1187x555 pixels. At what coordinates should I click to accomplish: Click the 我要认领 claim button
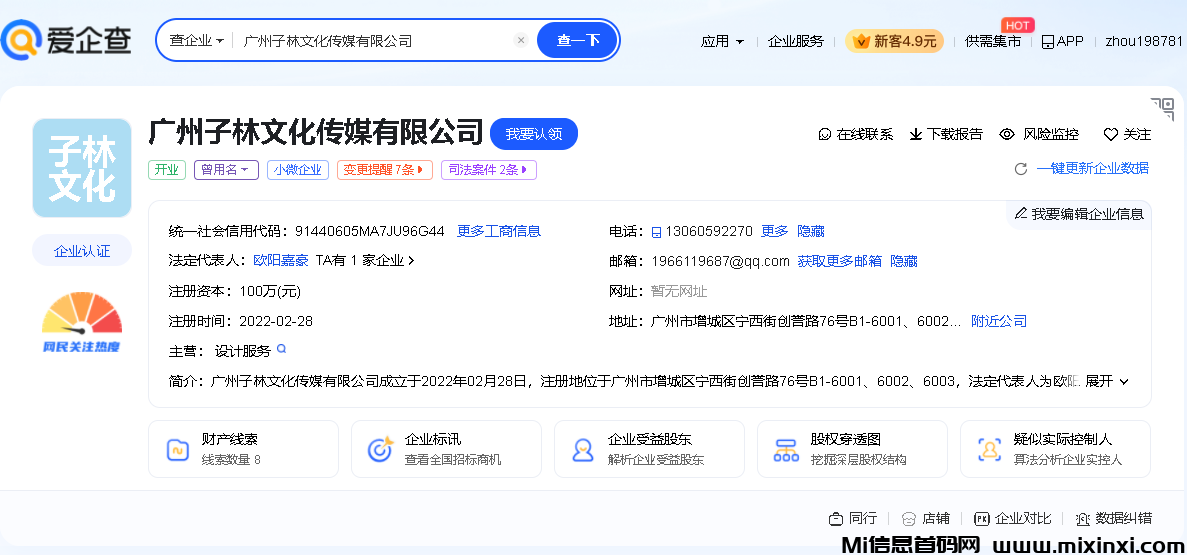[533, 134]
